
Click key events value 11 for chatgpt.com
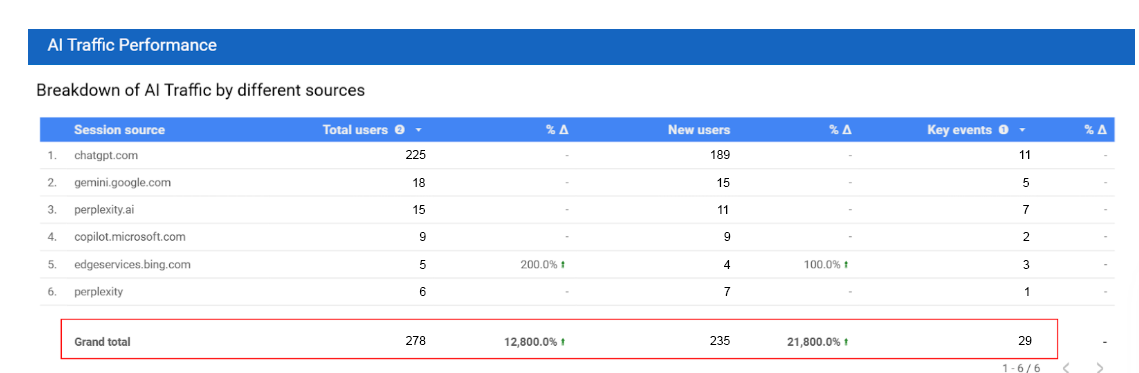1025,155
